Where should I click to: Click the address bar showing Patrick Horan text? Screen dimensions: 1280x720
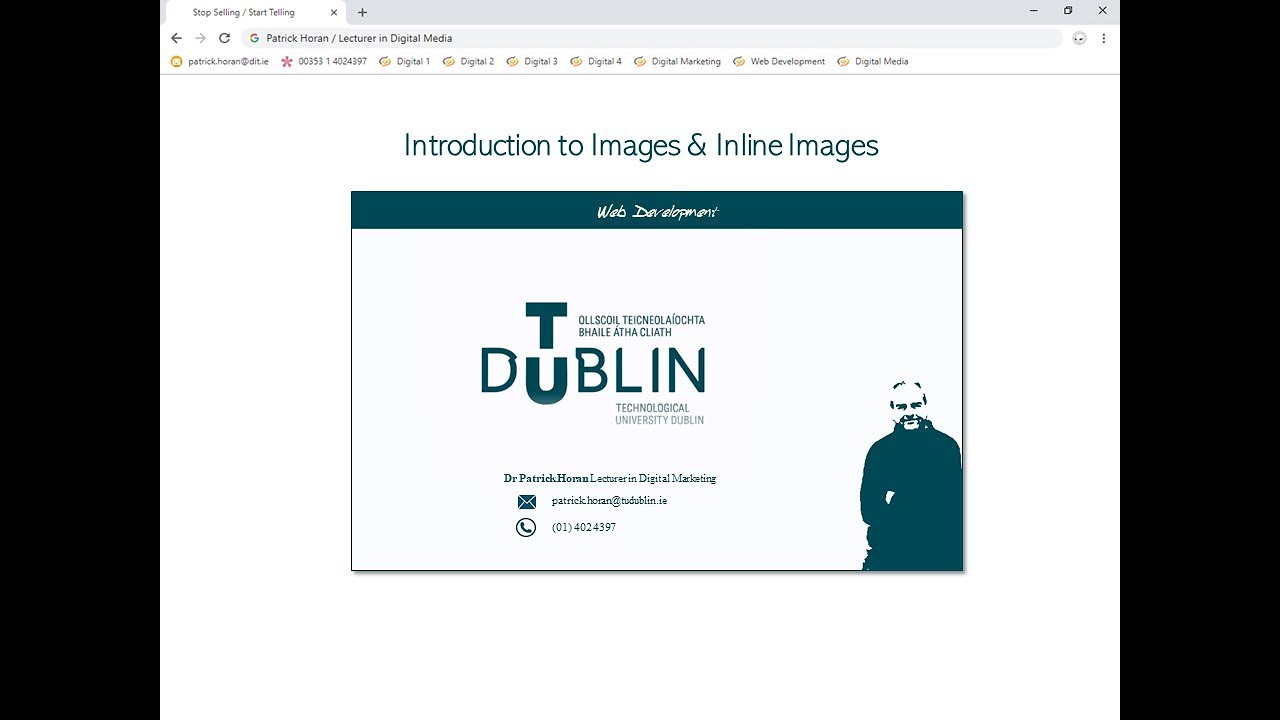pos(650,38)
